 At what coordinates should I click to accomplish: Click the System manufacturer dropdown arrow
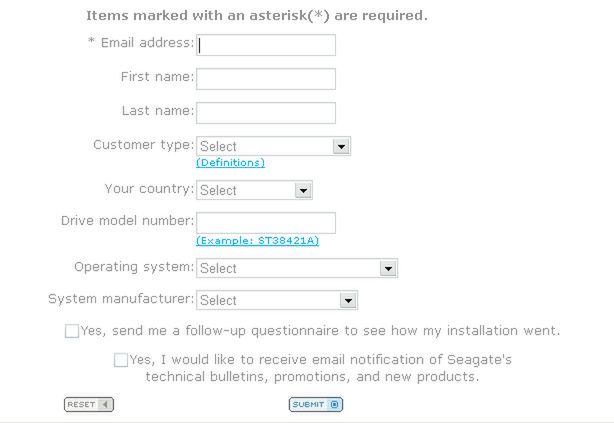click(x=349, y=300)
